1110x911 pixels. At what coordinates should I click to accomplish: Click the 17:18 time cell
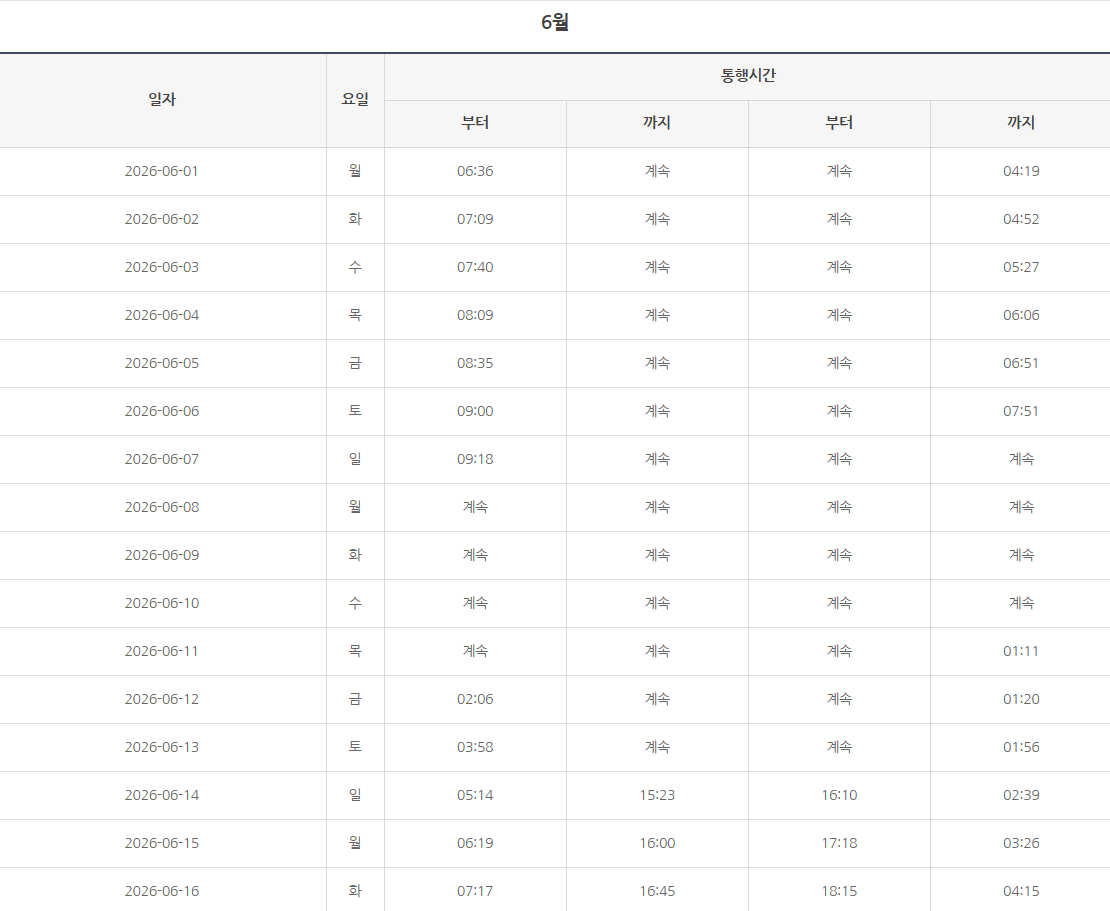pos(839,843)
